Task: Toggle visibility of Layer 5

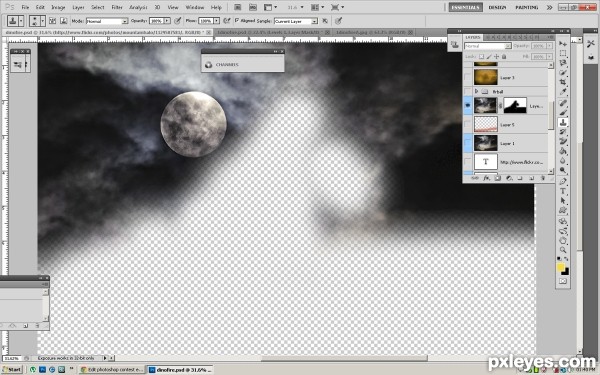Action: coord(468,124)
